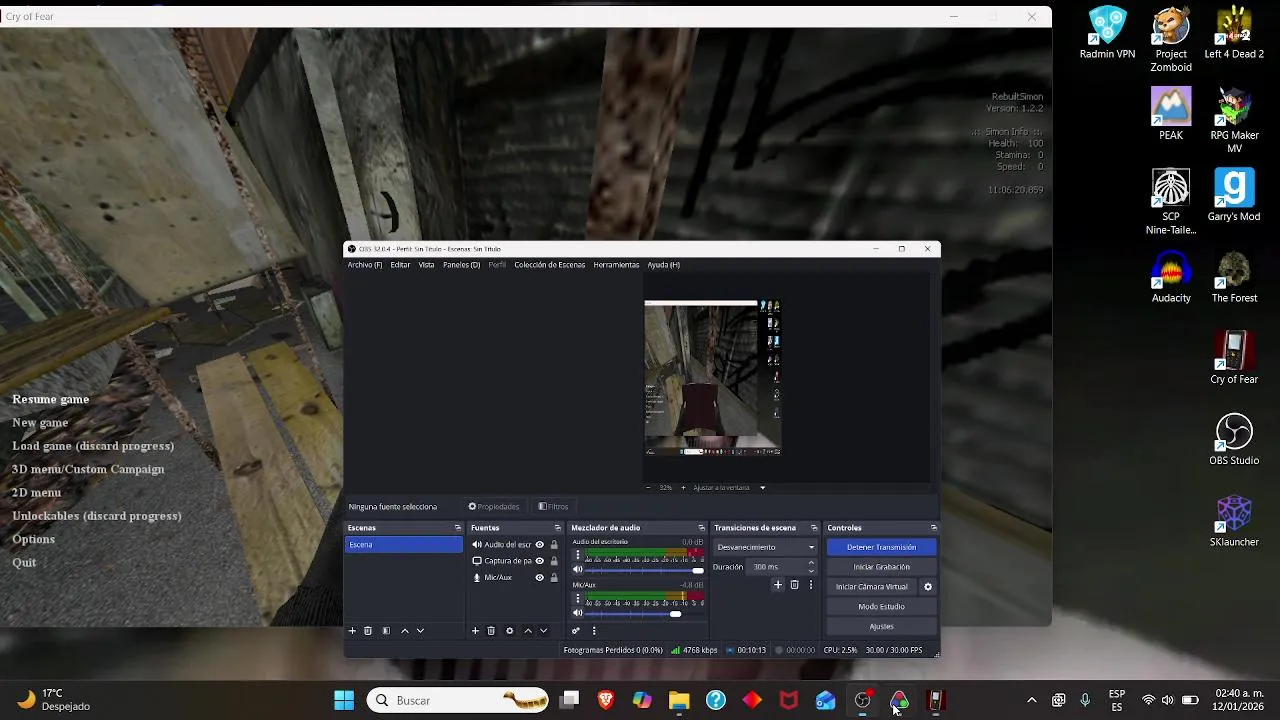Zoom out the OBS preview

coord(648,488)
